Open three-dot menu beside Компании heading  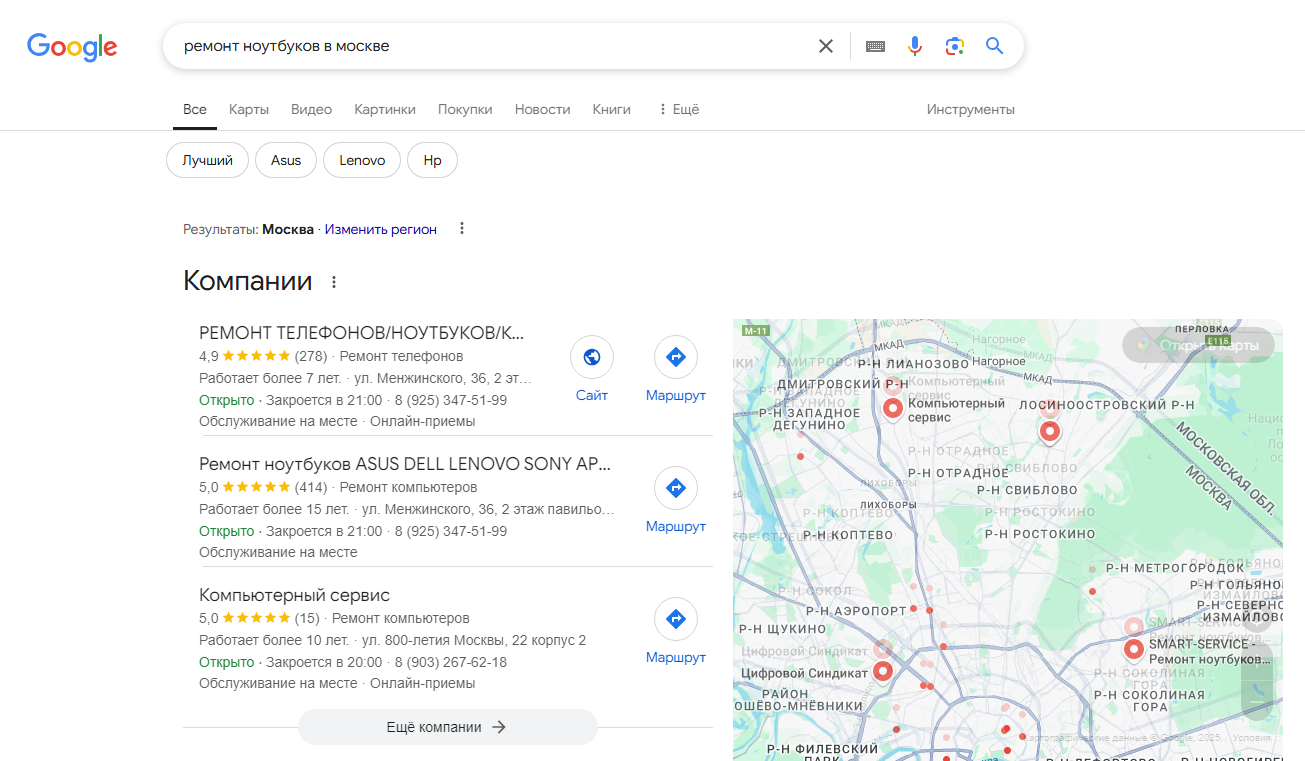click(334, 283)
